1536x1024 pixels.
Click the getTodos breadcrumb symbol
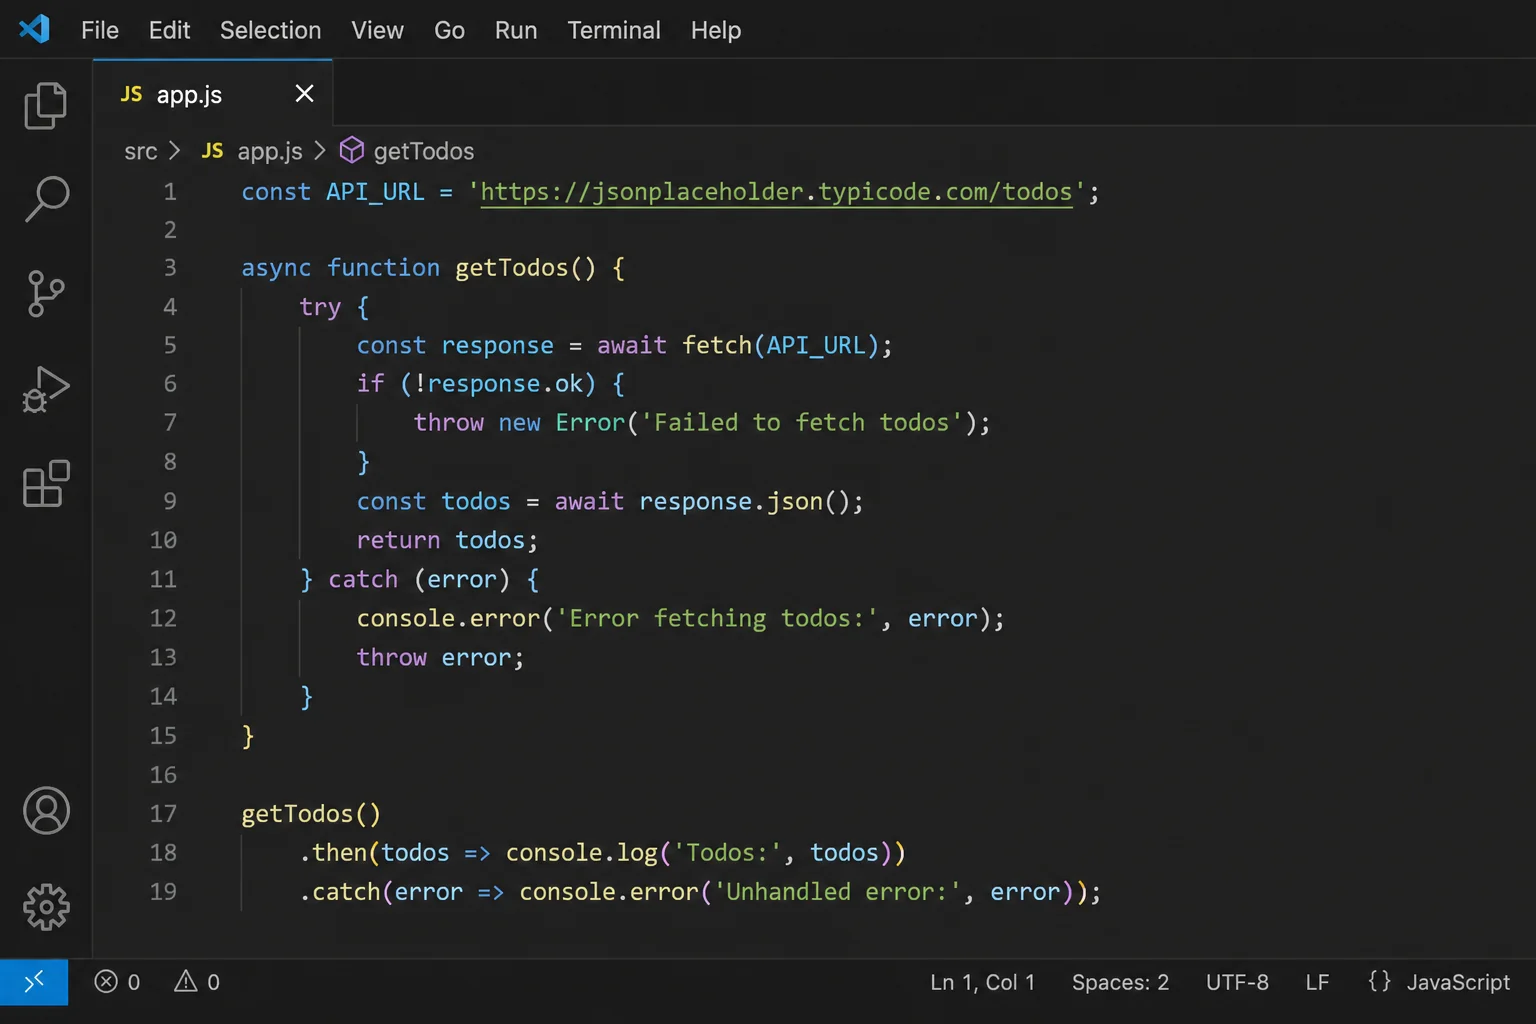(x=424, y=151)
